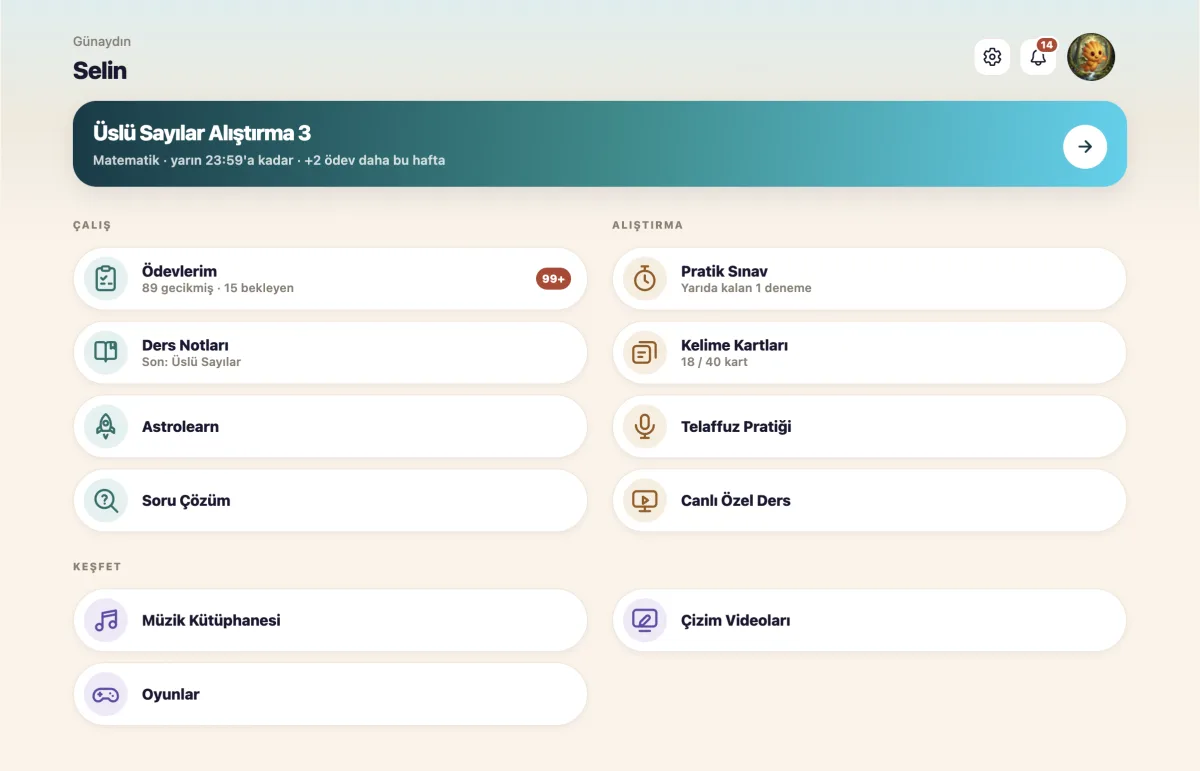
Task: Click the Ders Notları open book icon
Action: tap(106, 353)
